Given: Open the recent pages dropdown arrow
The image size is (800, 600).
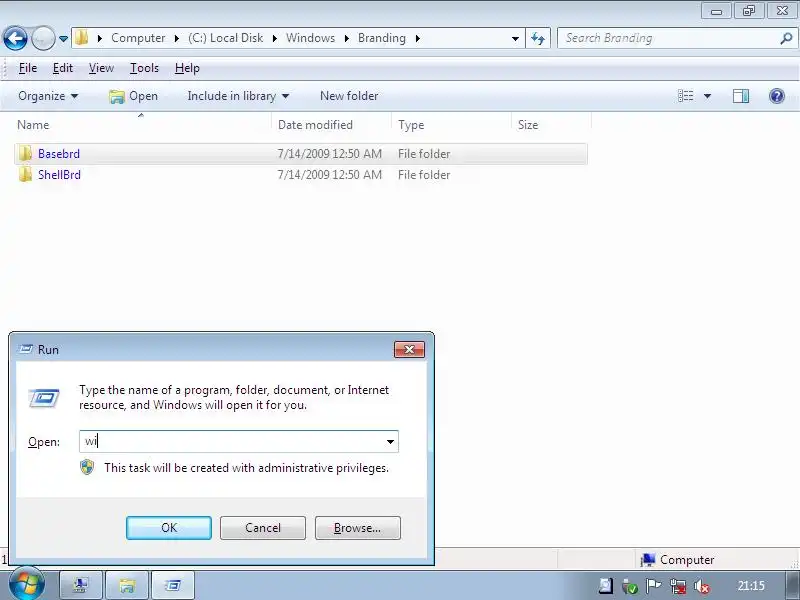Looking at the screenshot, I should [63, 39].
